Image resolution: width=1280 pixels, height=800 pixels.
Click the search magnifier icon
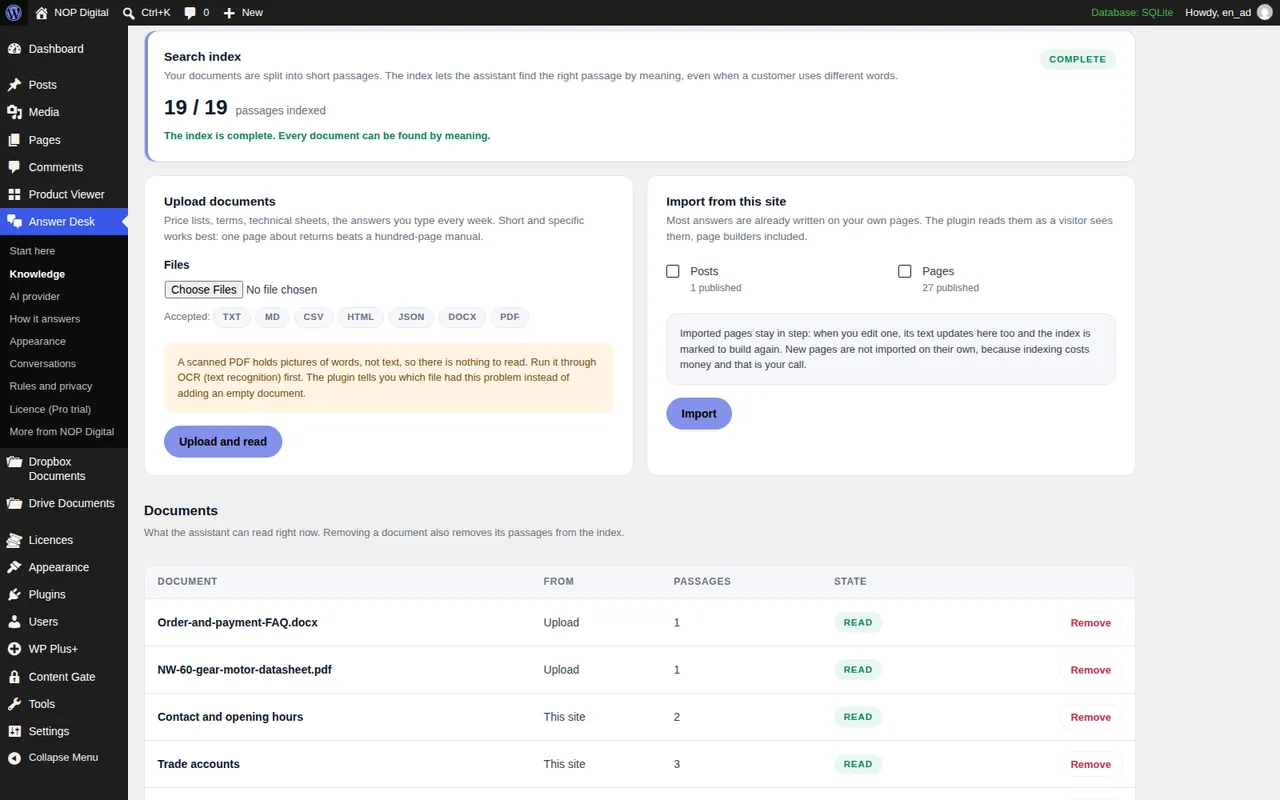click(x=129, y=13)
